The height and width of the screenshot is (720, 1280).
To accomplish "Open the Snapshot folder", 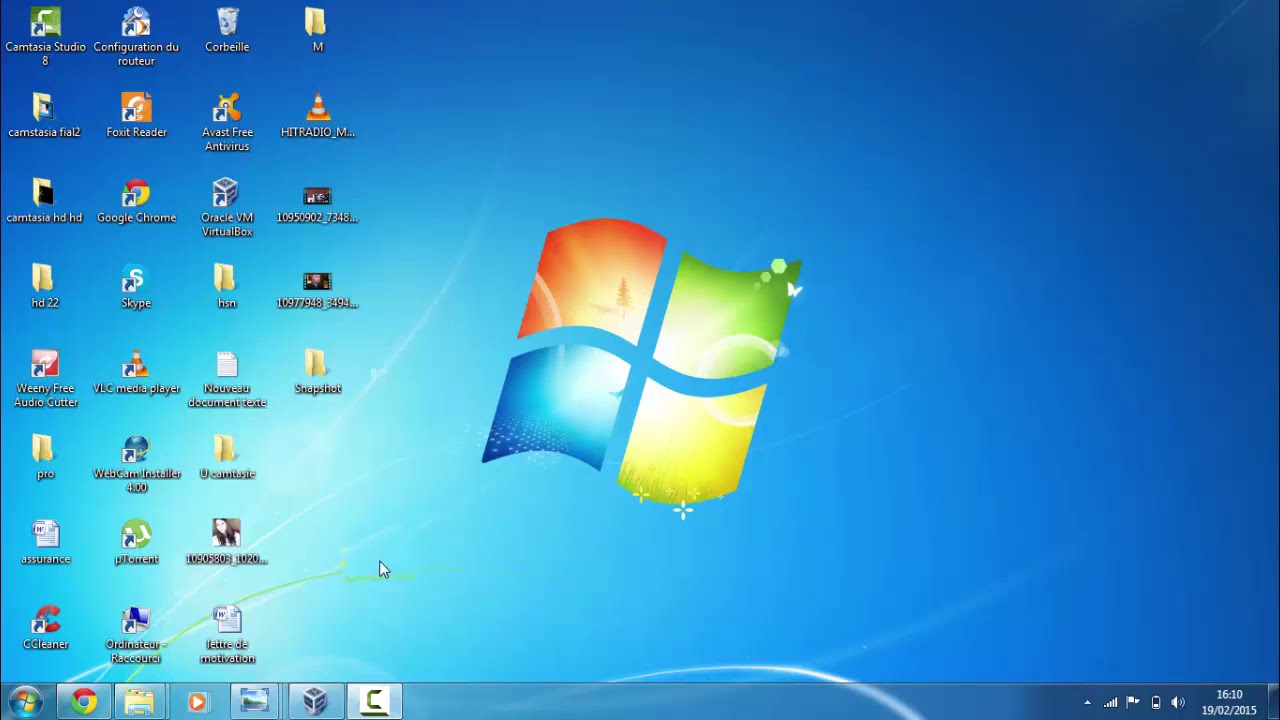I will tap(317, 371).
